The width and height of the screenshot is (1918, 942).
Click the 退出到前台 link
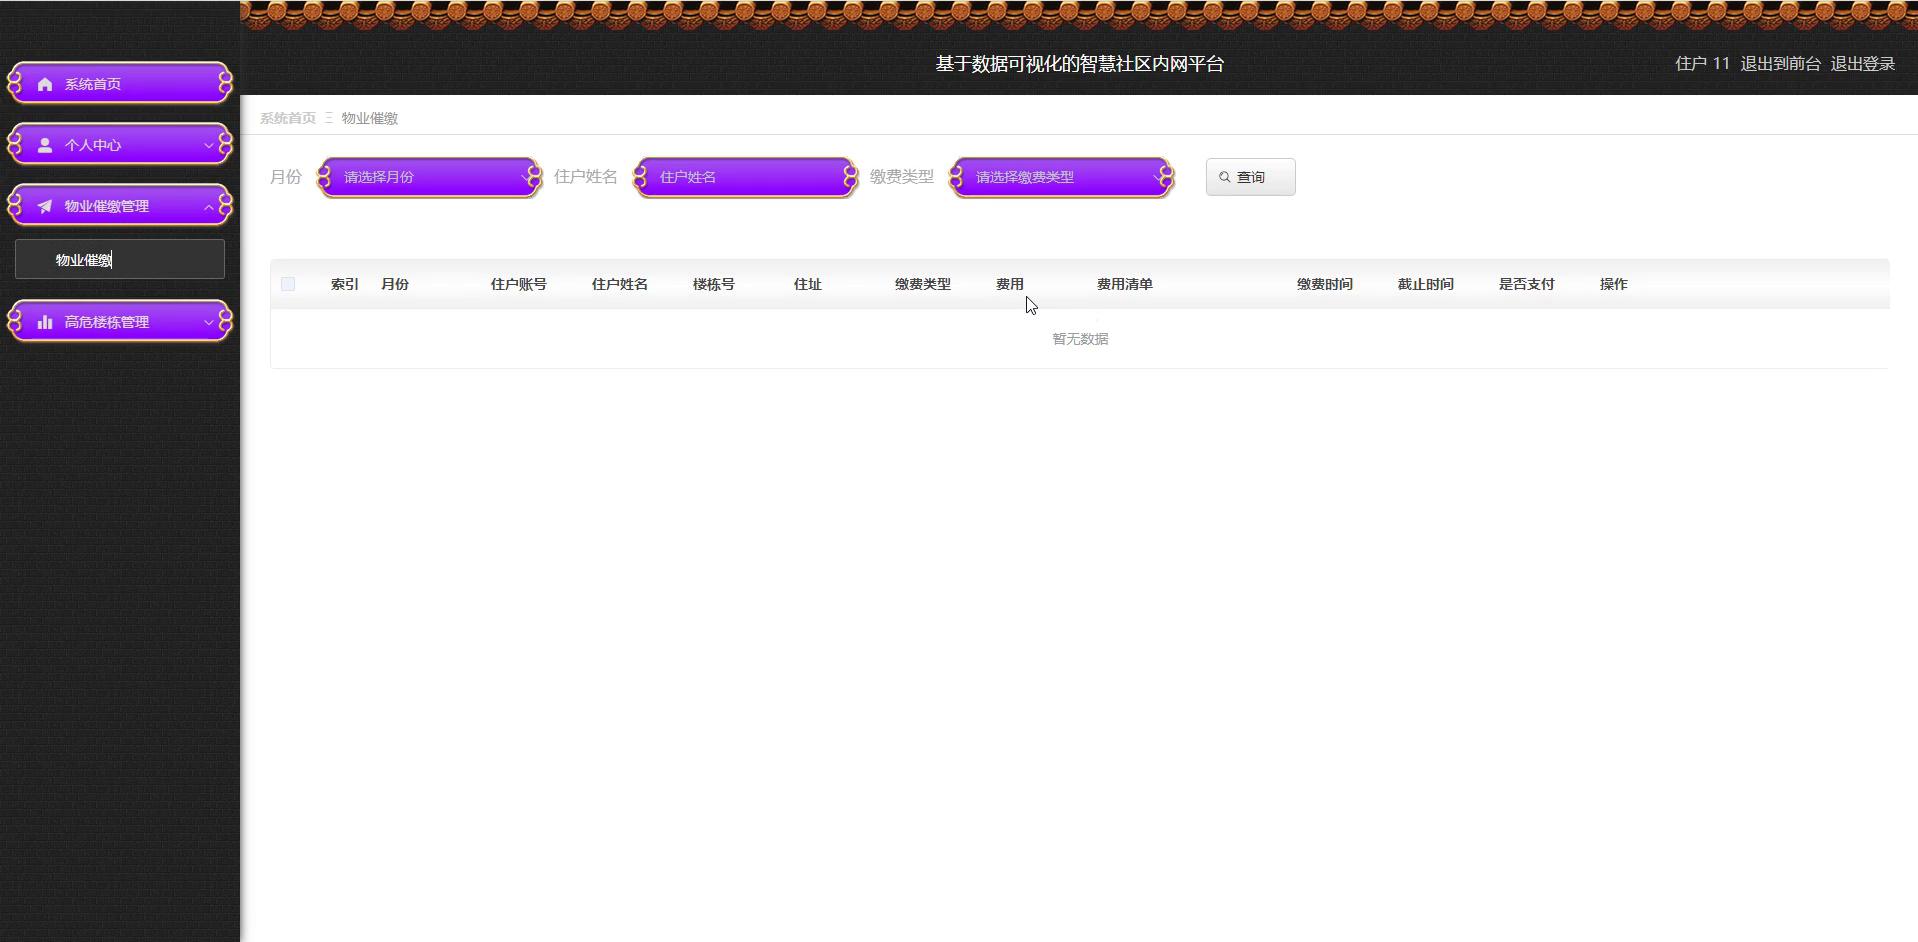tap(1780, 64)
